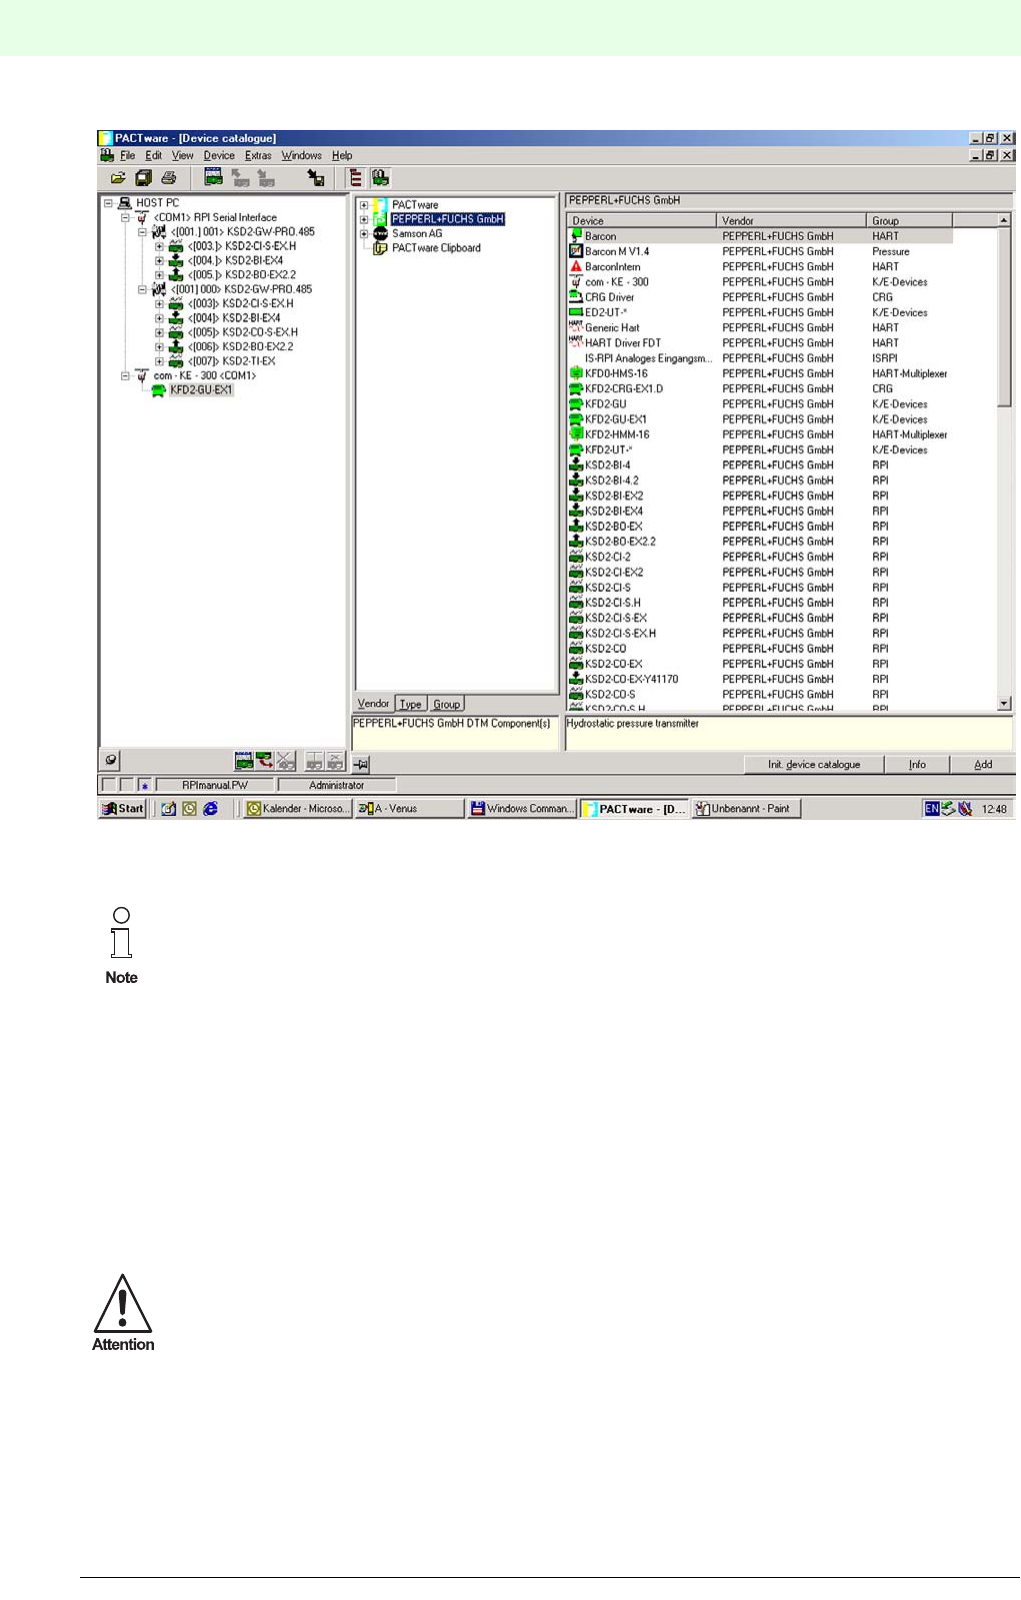Click the device list scrollbar up arrow
Screen dimensions: 1021x1600
point(1004,219)
